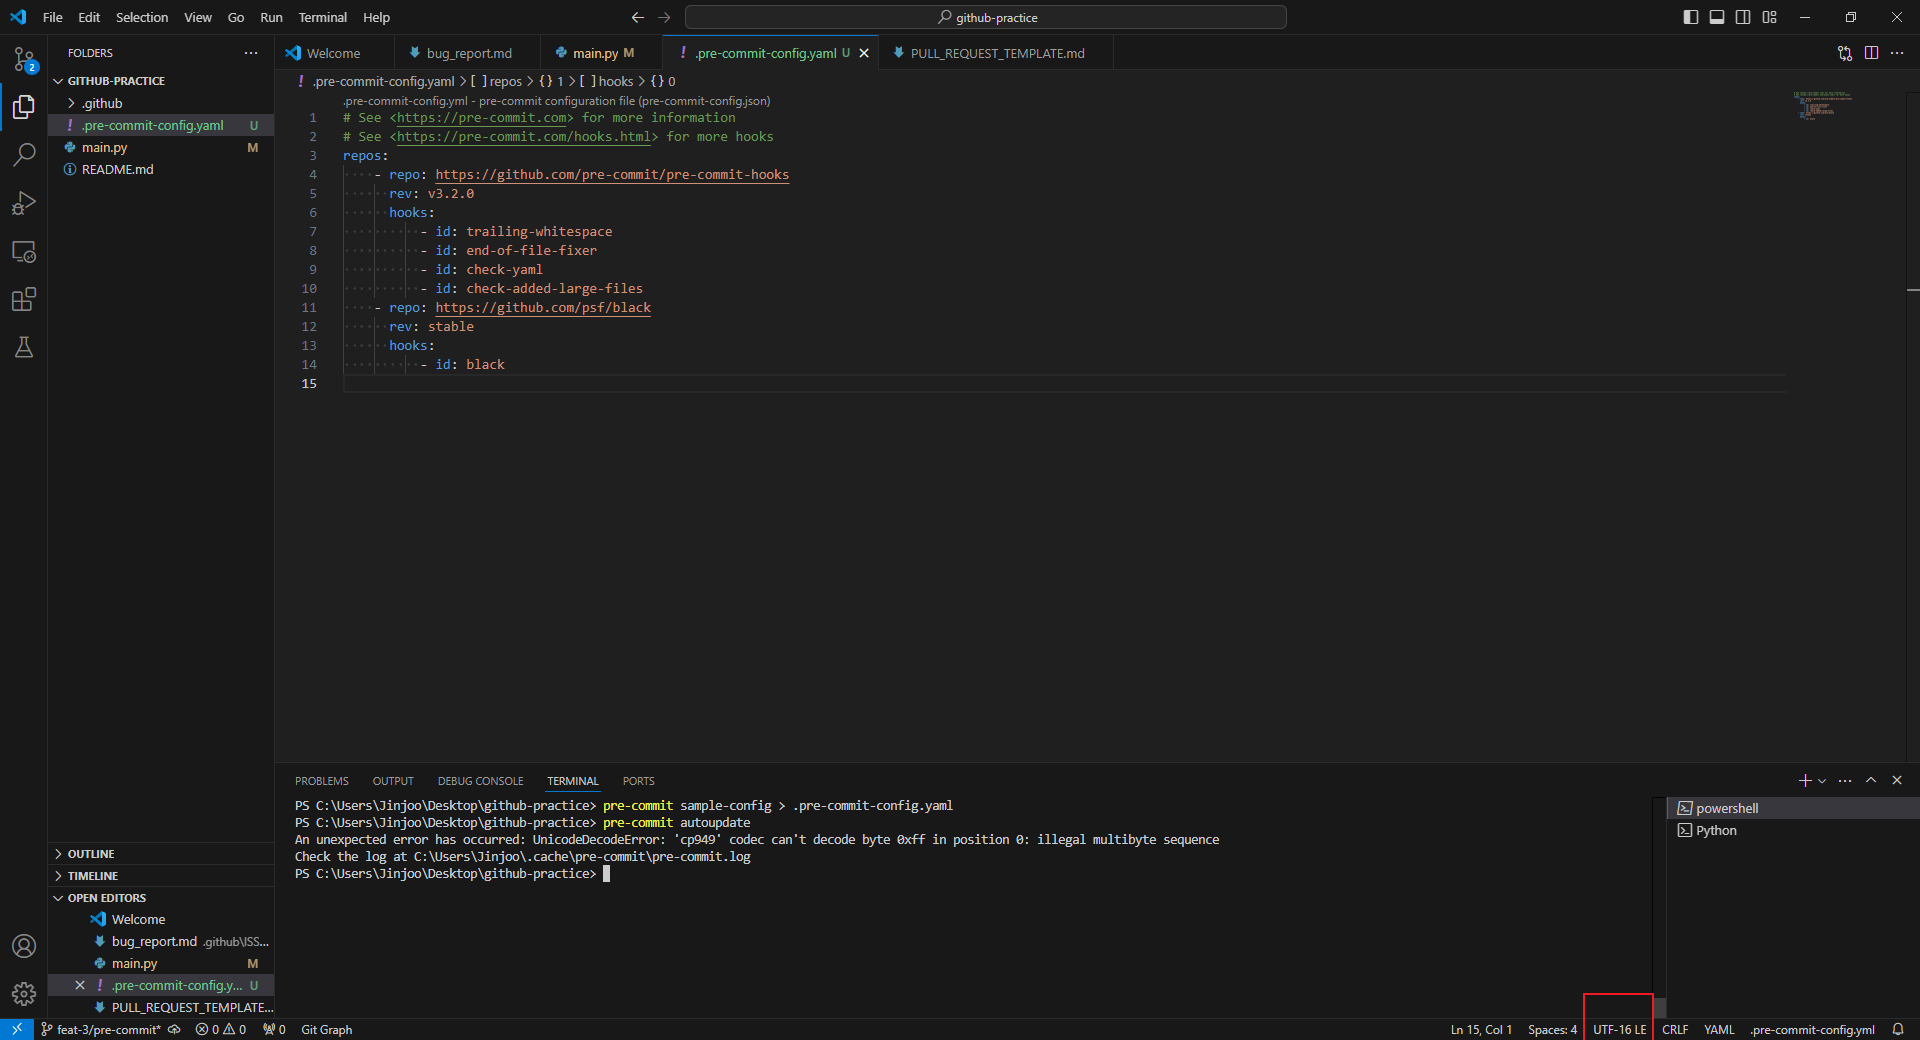Maximize the terminal panel size
Screen dimensions: 1920x1040
coord(1871,780)
